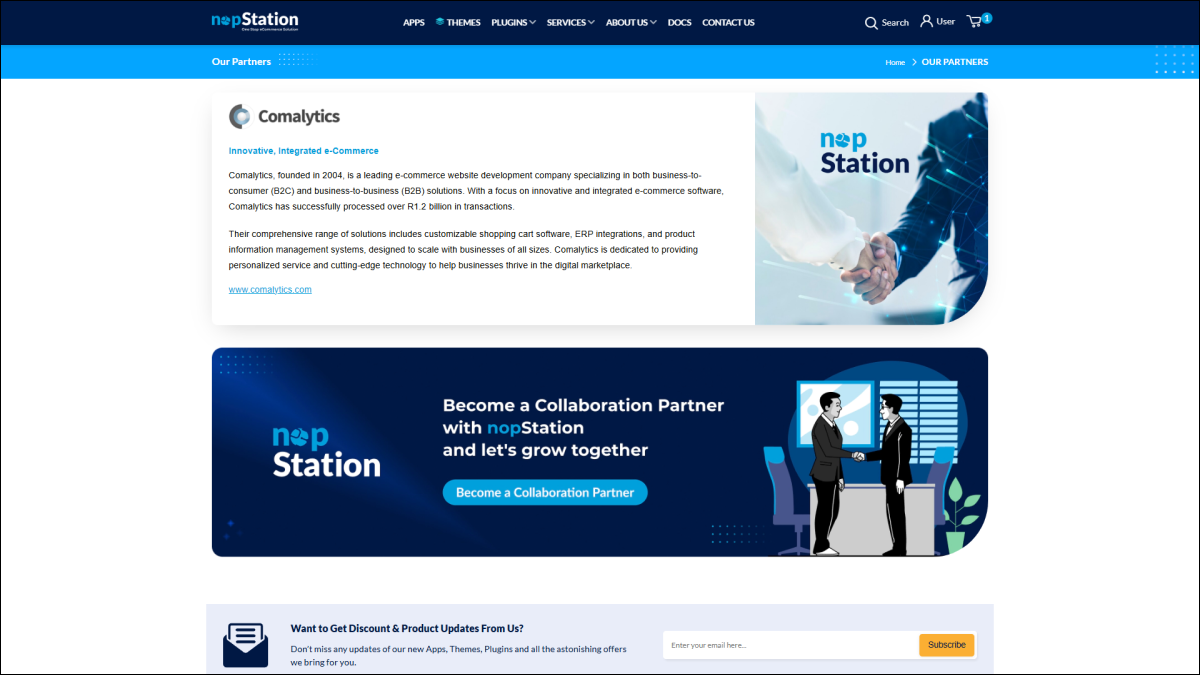Click the newsletter envelope icon

[246, 645]
